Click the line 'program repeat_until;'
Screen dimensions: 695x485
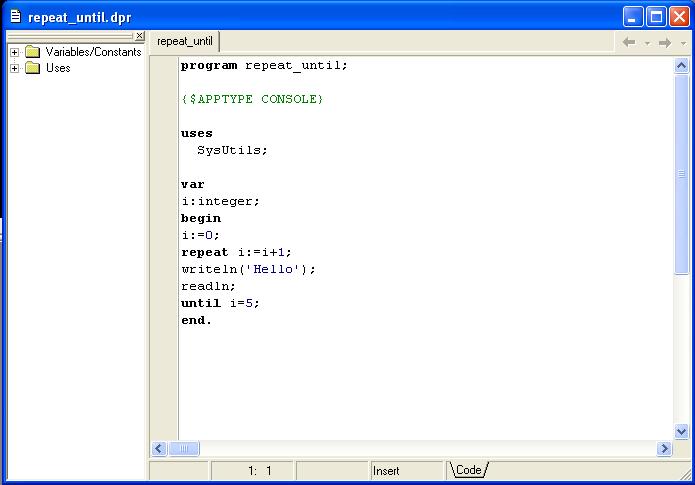[x=264, y=66]
